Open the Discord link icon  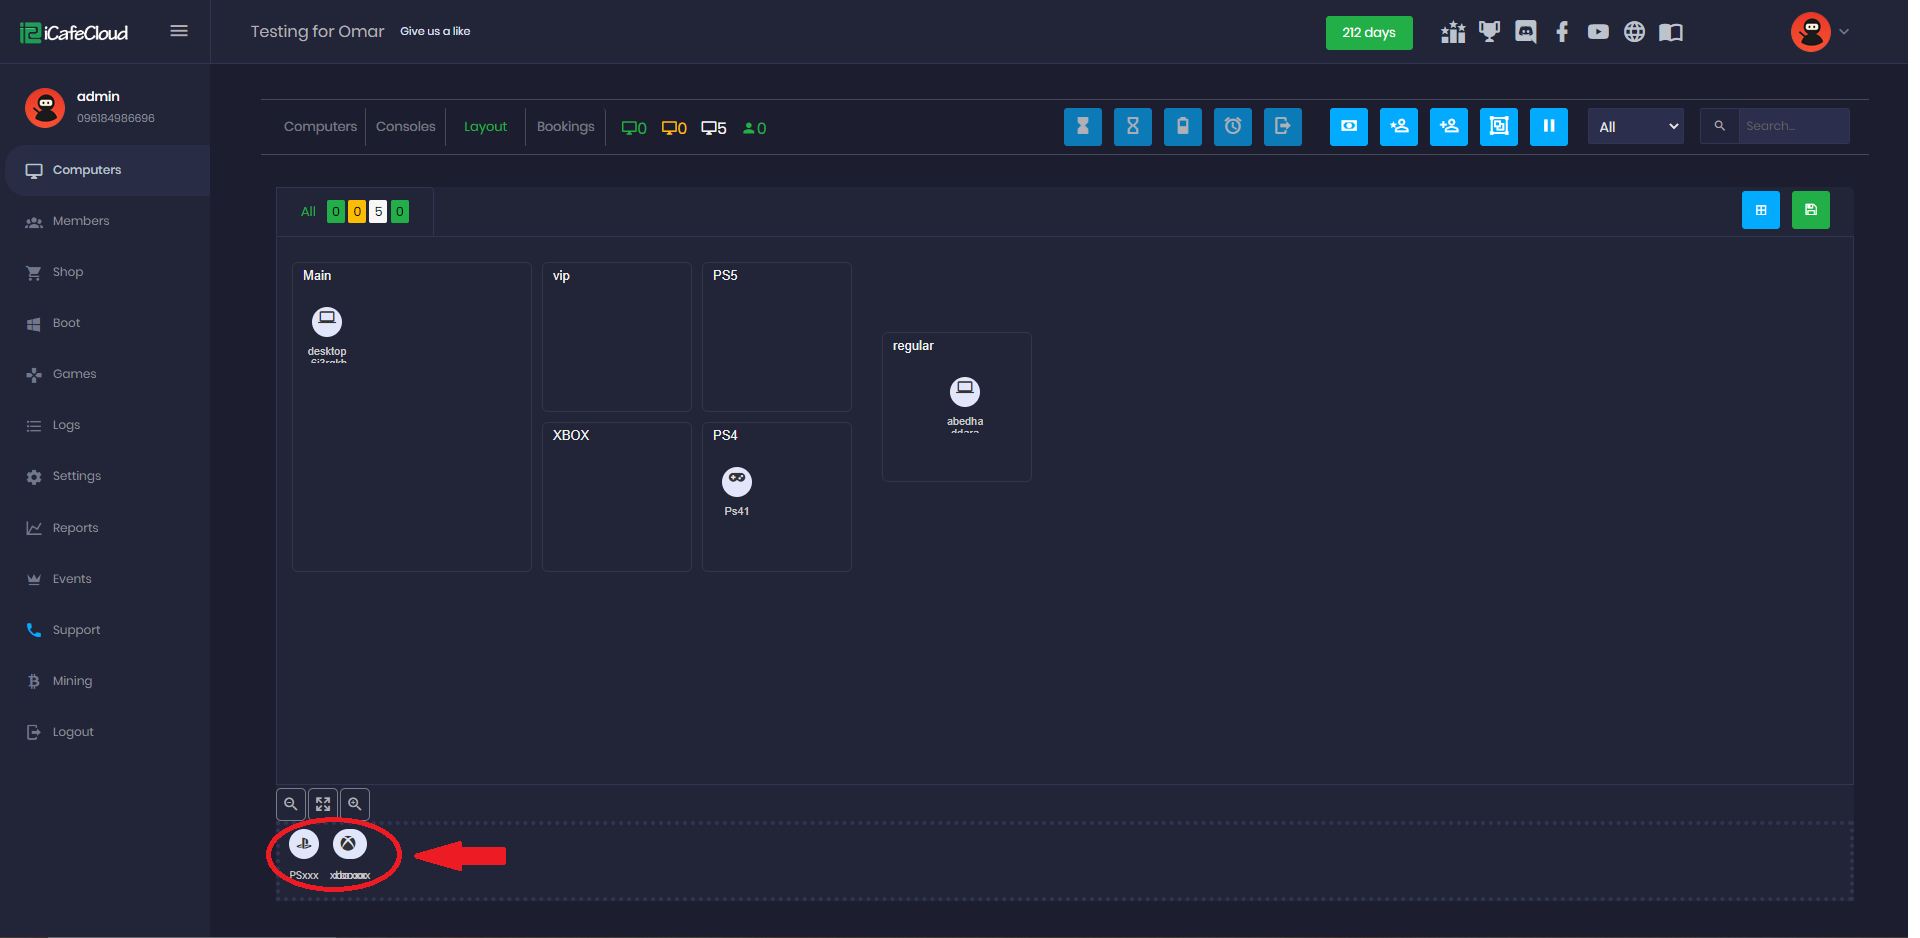pos(1525,32)
